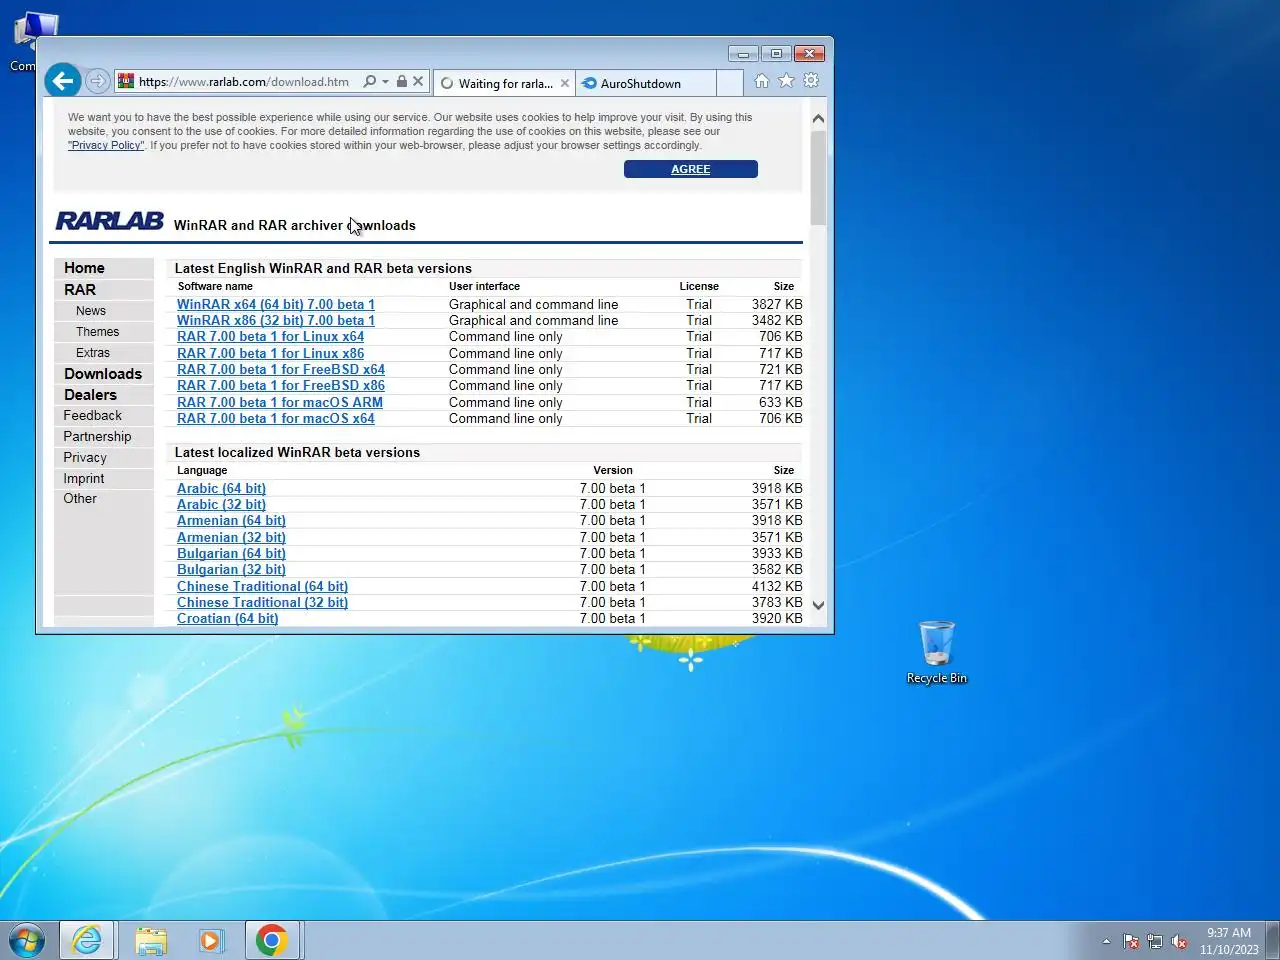Click the stop loading X icon in address bar
This screenshot has height=960, width=1280.
418,82
